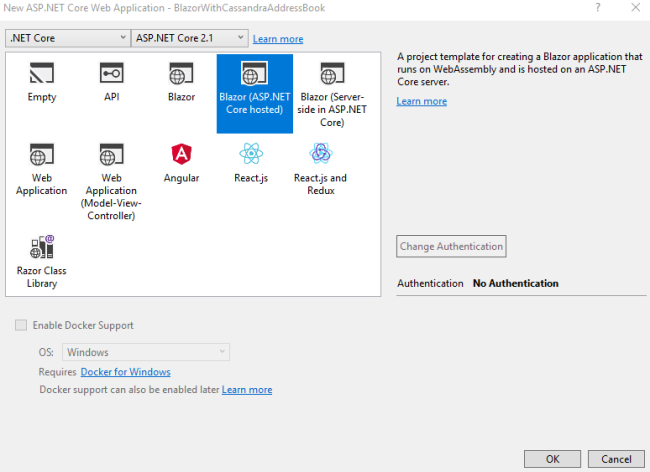Pick the plain Blazor template icon

181,73
